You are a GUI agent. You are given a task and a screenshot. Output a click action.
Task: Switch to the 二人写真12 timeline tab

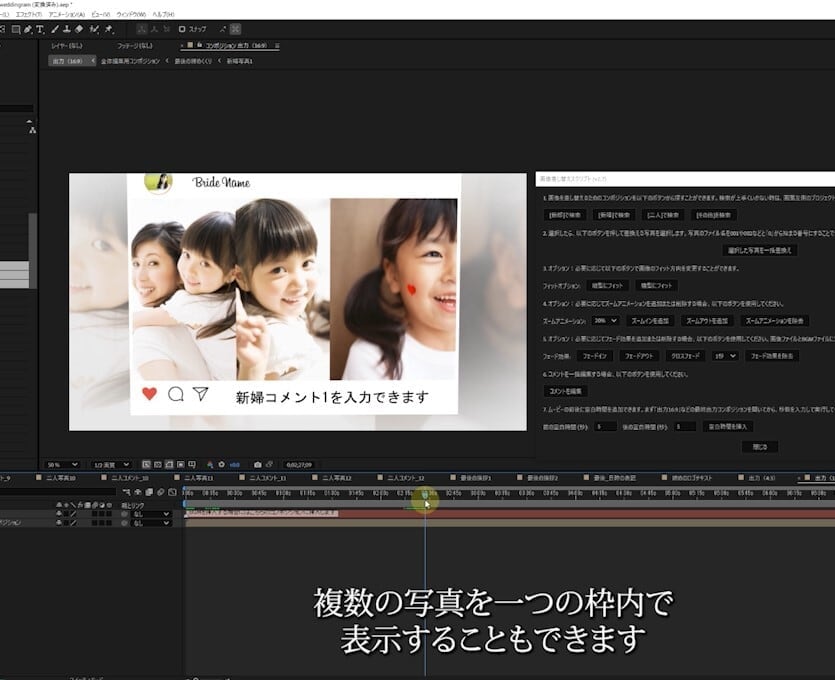[335, 478]
